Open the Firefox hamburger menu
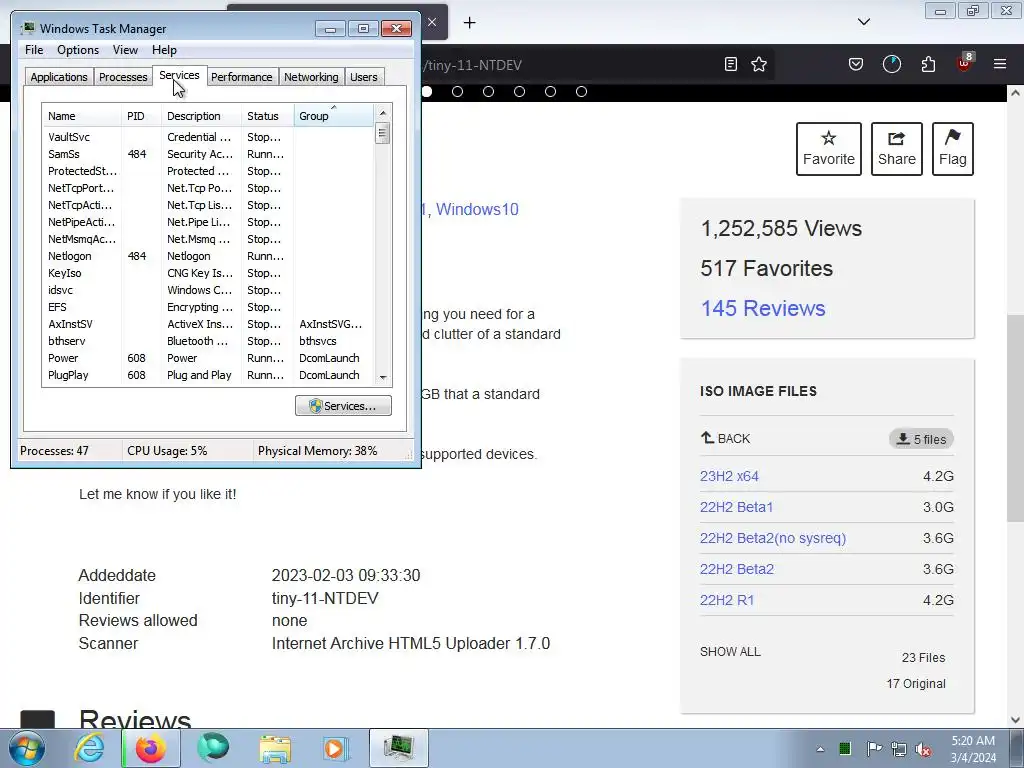 point(1000,64)
